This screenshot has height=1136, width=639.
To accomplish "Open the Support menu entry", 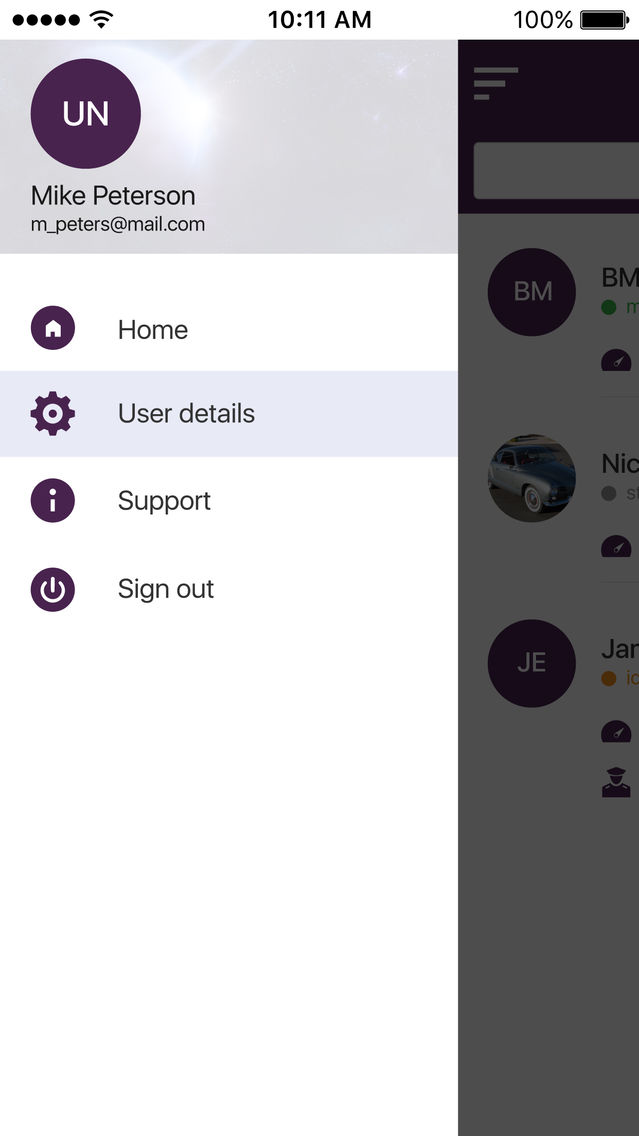I will [228, 501].
